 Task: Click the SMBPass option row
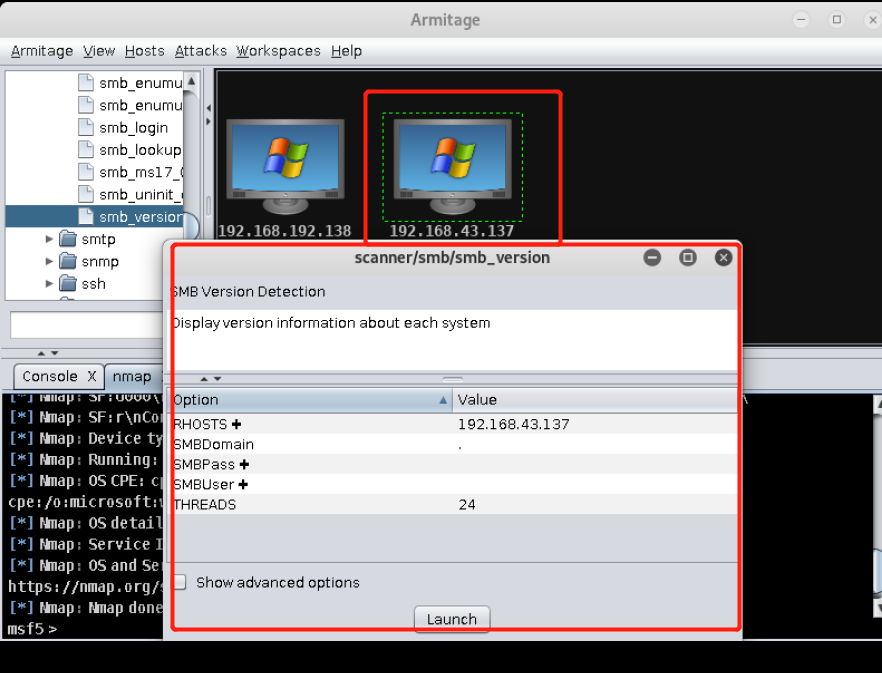point(453,464)
